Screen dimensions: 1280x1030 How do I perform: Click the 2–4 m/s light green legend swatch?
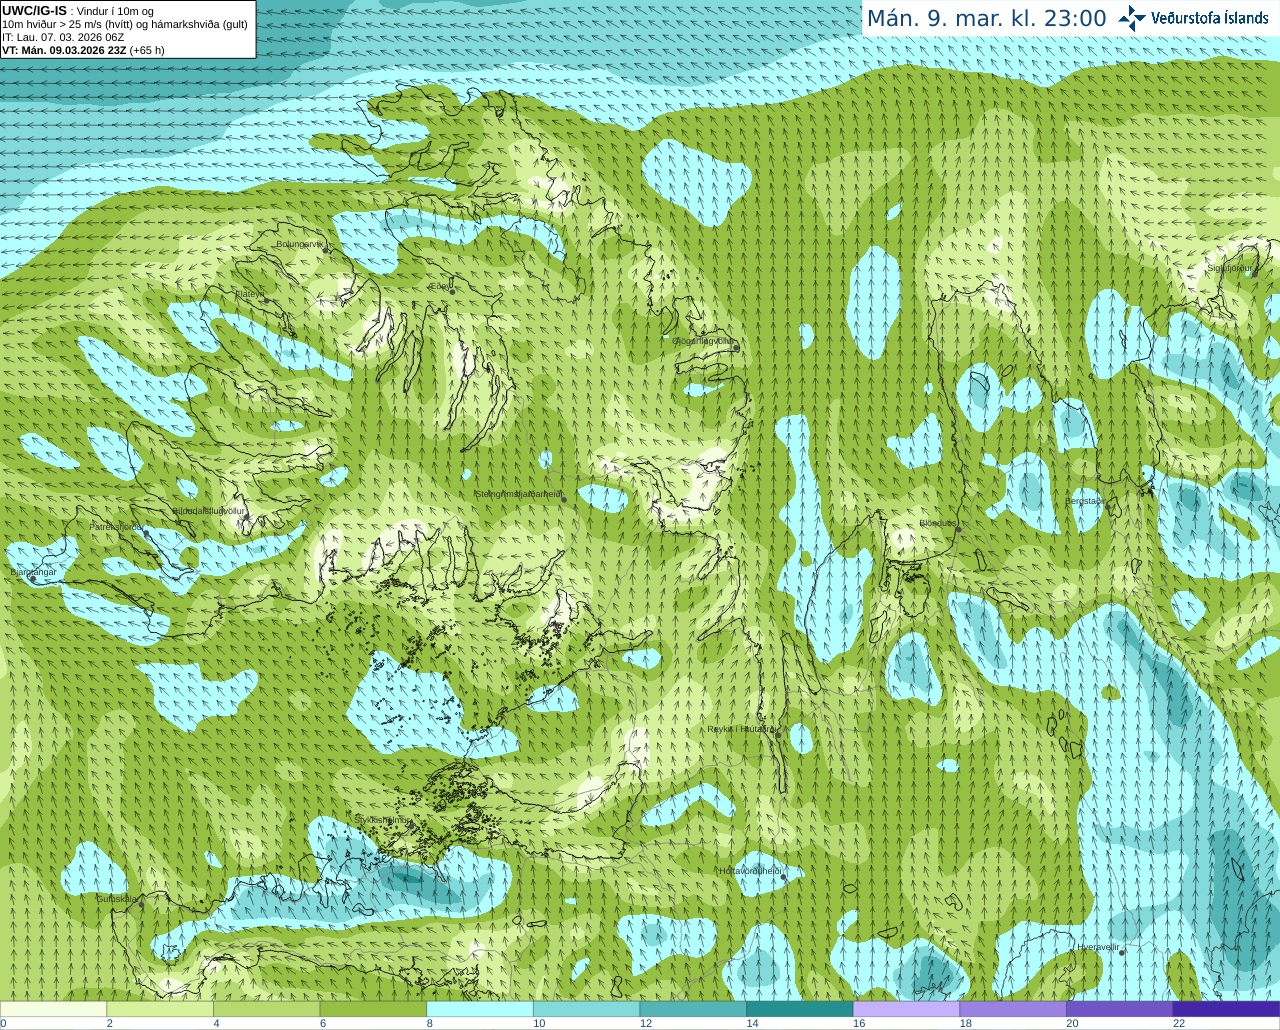pos(160,1009)
